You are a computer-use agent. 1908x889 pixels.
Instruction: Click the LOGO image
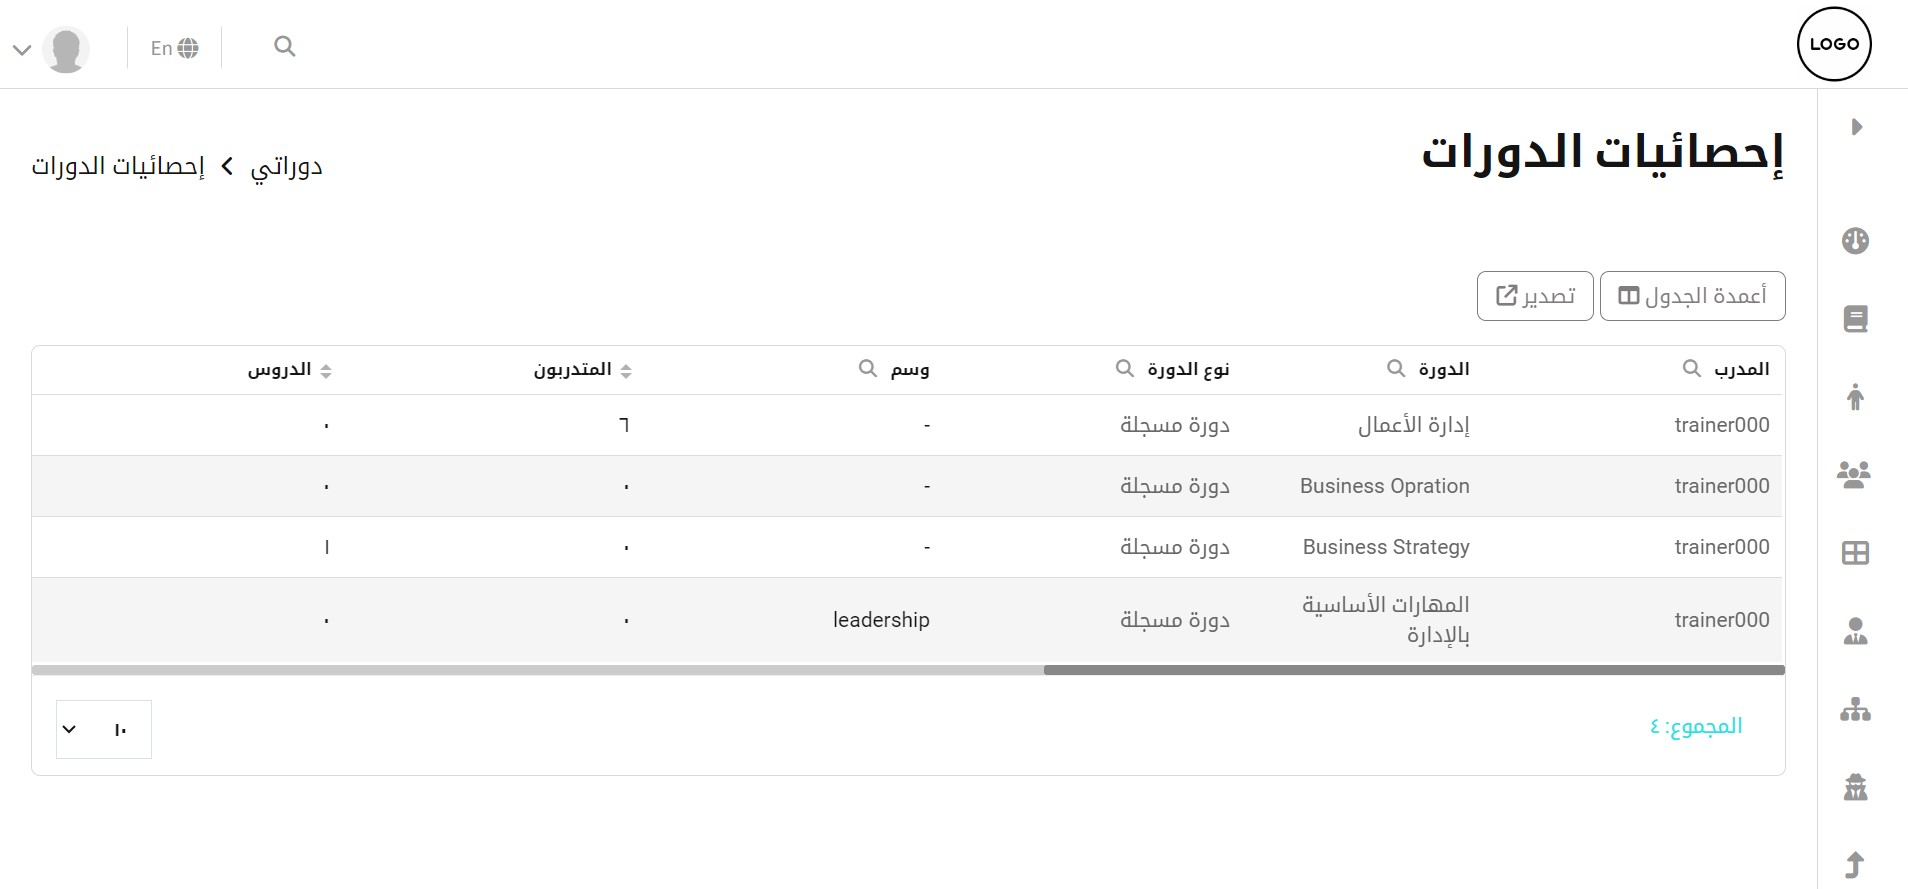[1834, 44]
